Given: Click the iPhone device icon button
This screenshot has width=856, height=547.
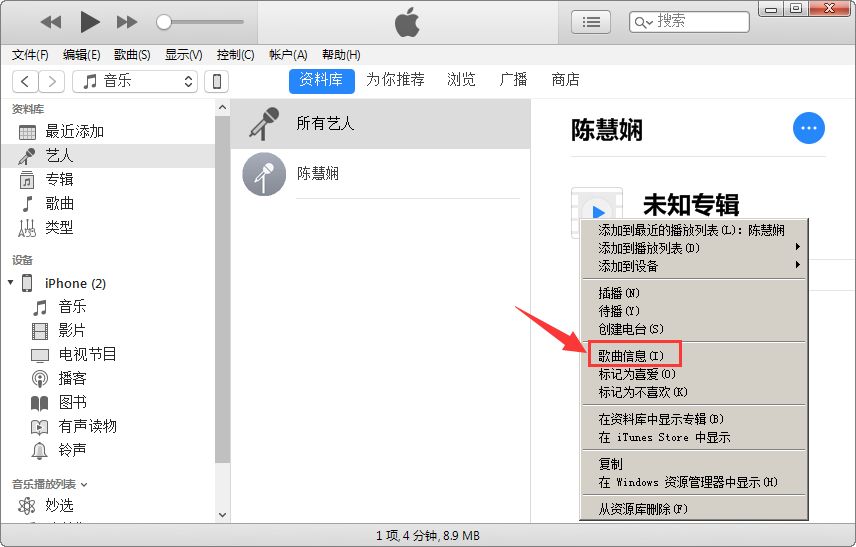Looking at the screenshot, I should [x=216, y=81].
